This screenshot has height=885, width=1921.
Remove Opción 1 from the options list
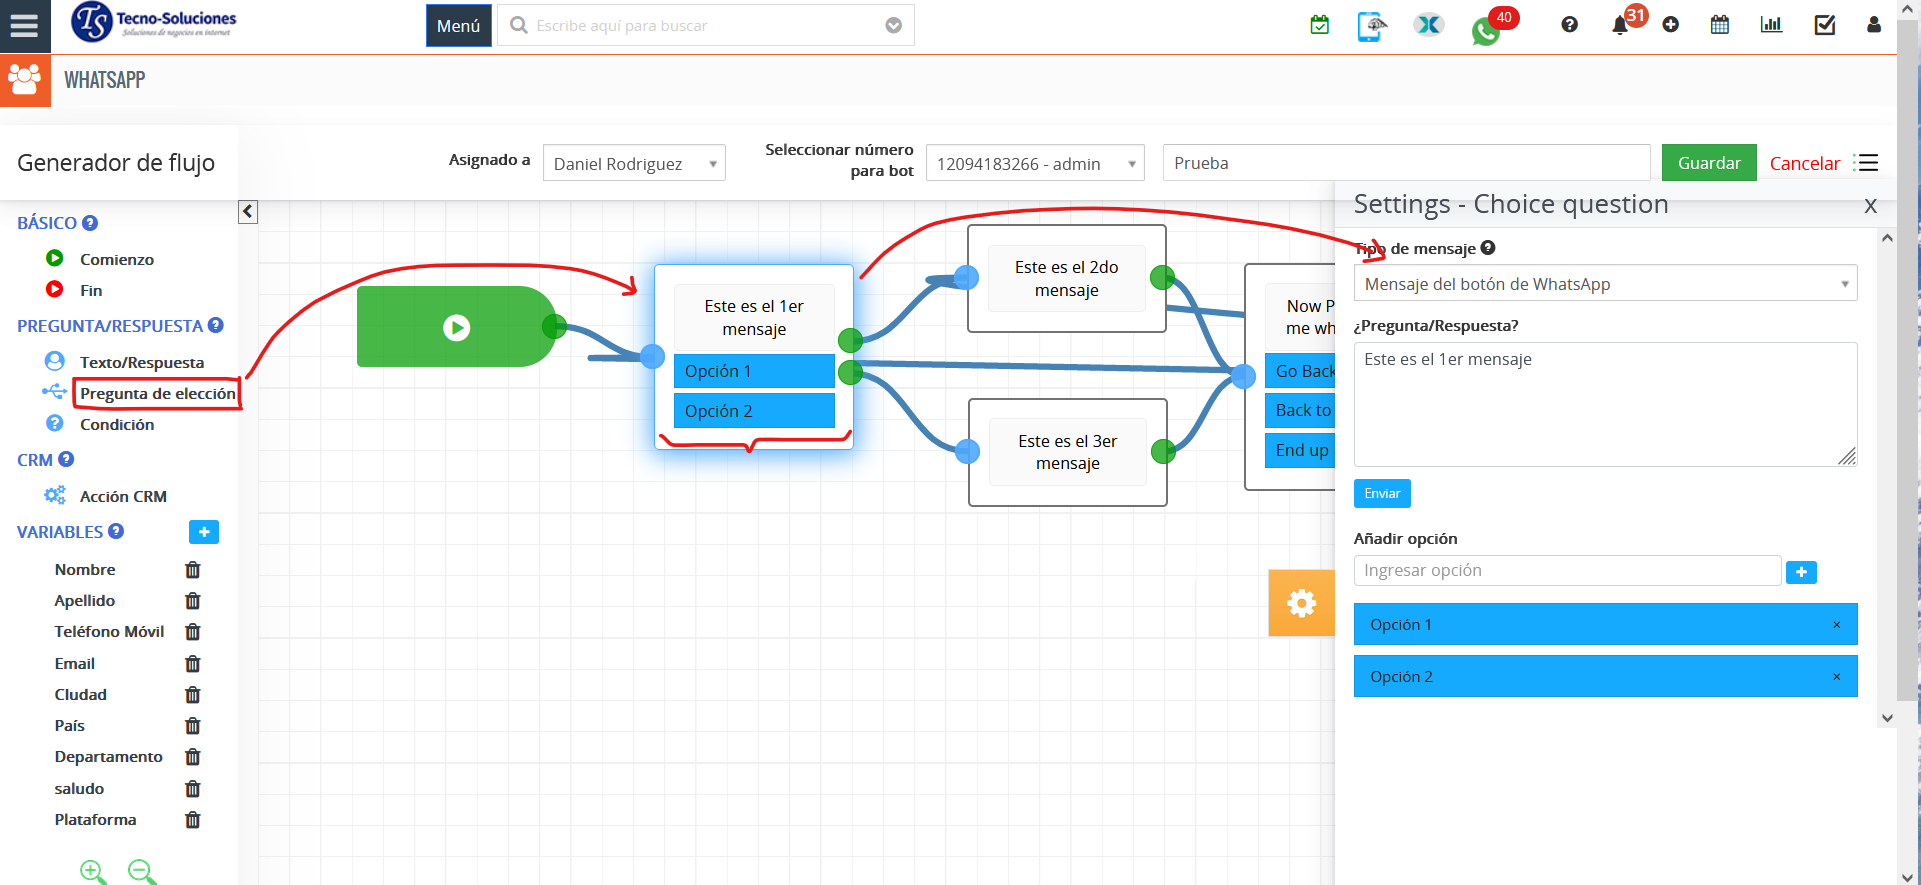coord(1836,625)
